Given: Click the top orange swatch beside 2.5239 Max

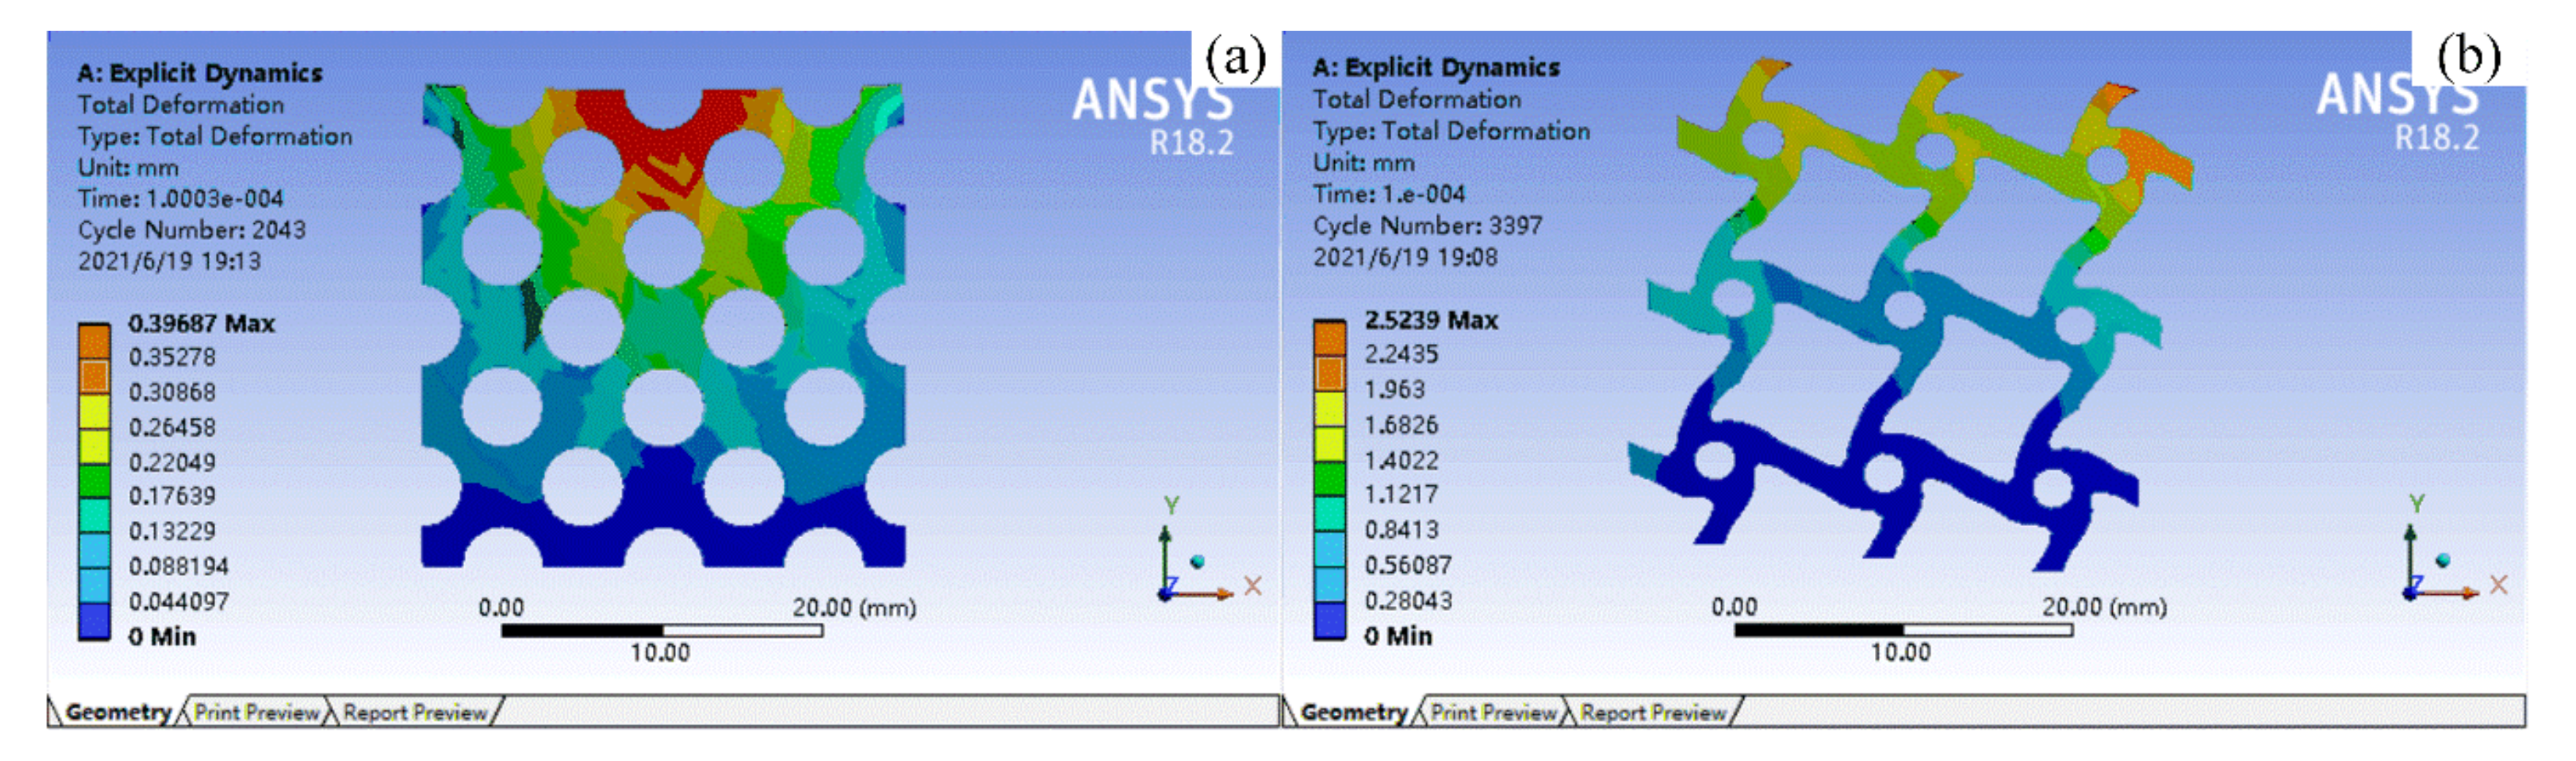Looking at the screenshot, I should (x=1329, y=337).
